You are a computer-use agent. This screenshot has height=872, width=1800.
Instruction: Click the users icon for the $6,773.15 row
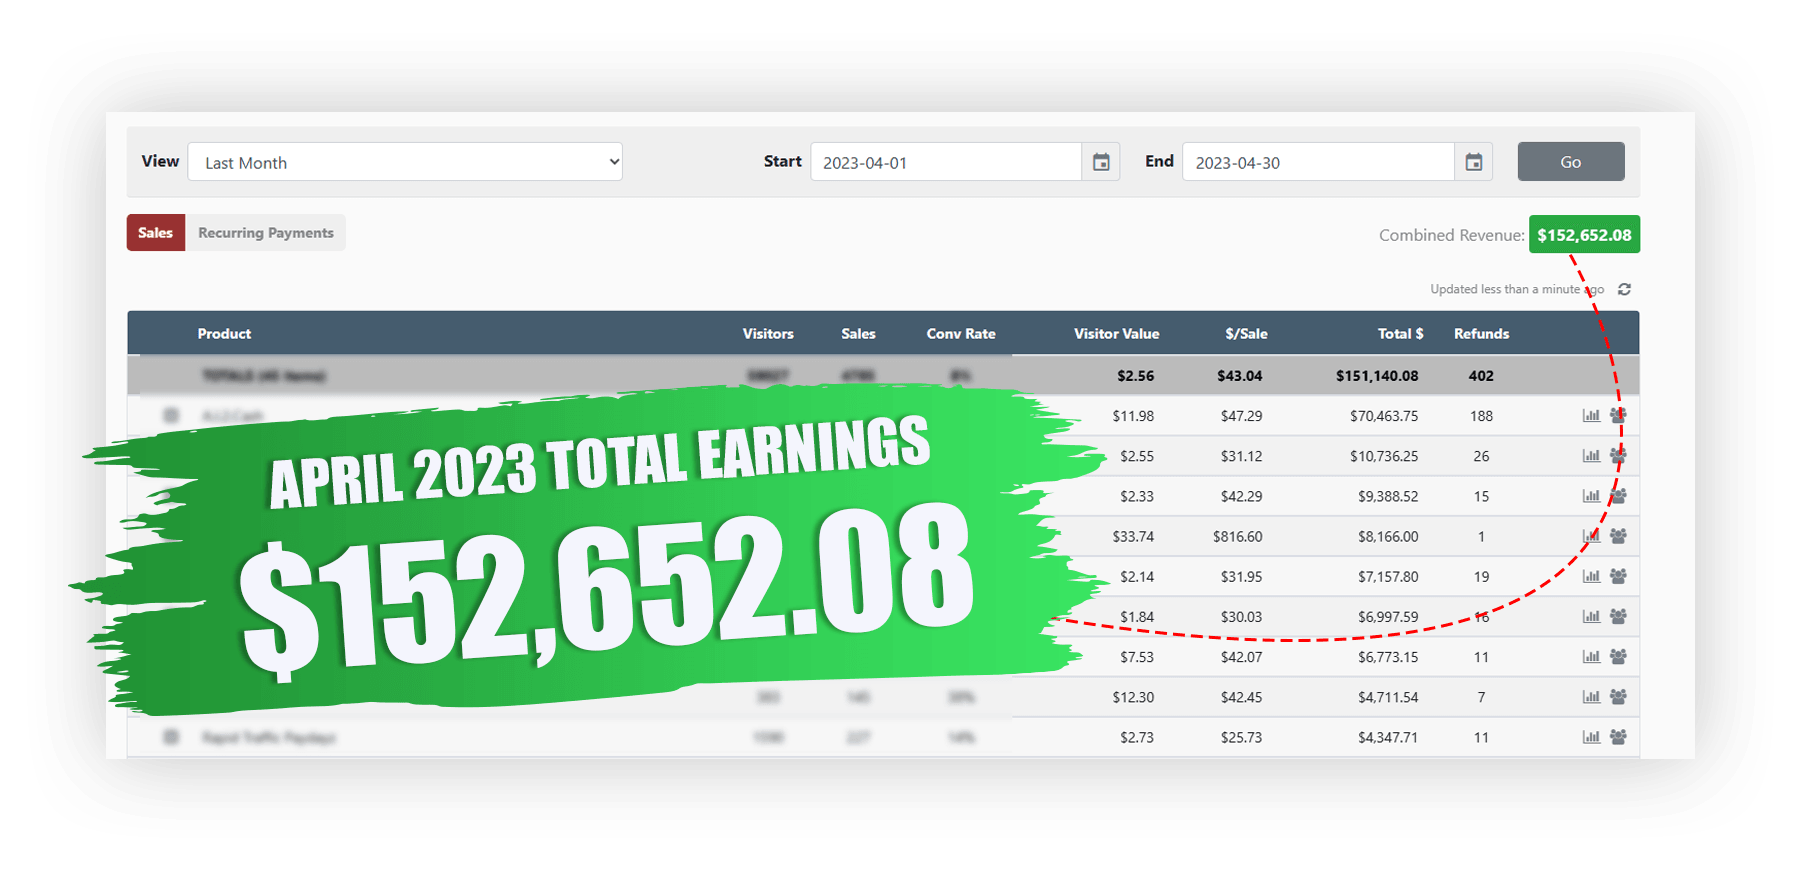coord(1618,656)
